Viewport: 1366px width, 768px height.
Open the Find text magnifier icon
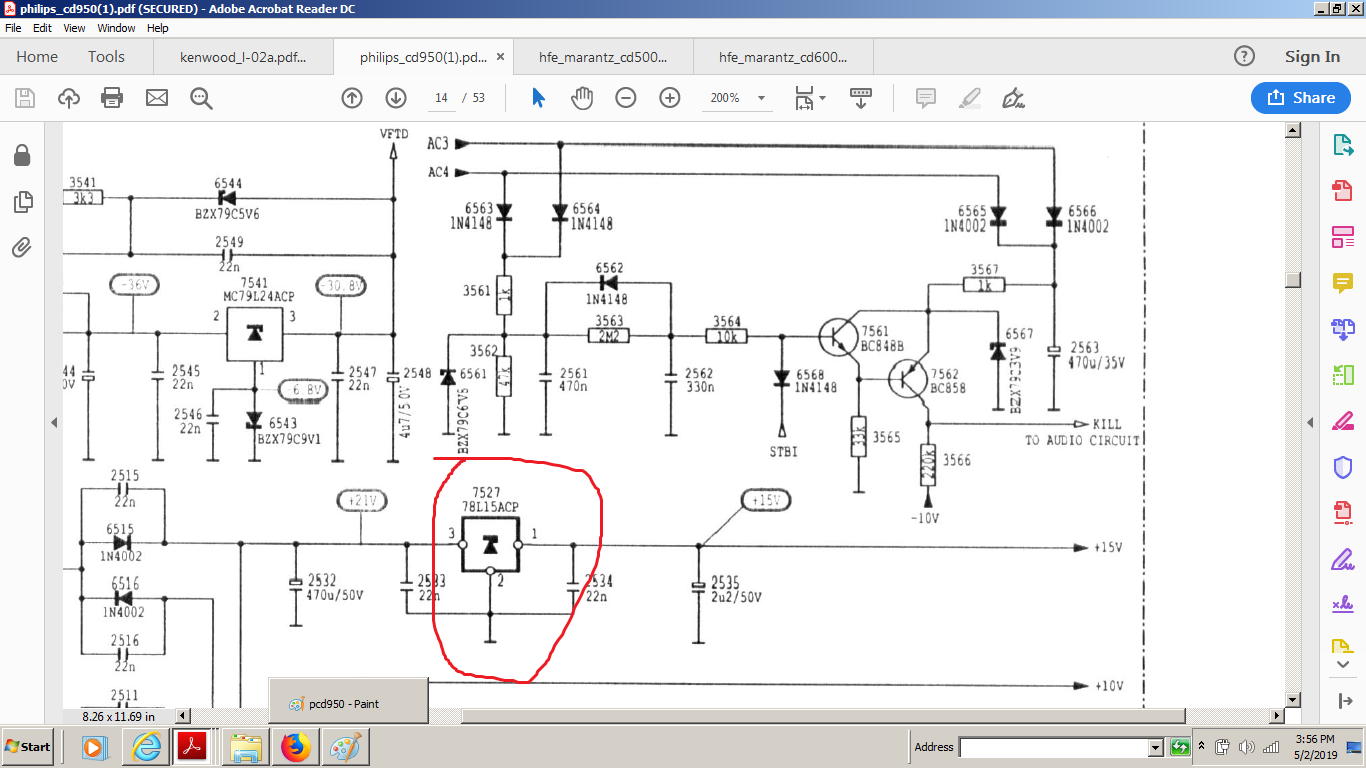[x=201, y=98]
